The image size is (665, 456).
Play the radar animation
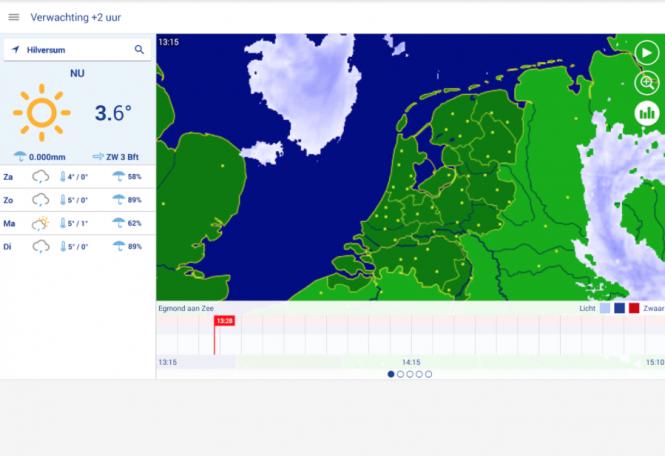point(646,53)
